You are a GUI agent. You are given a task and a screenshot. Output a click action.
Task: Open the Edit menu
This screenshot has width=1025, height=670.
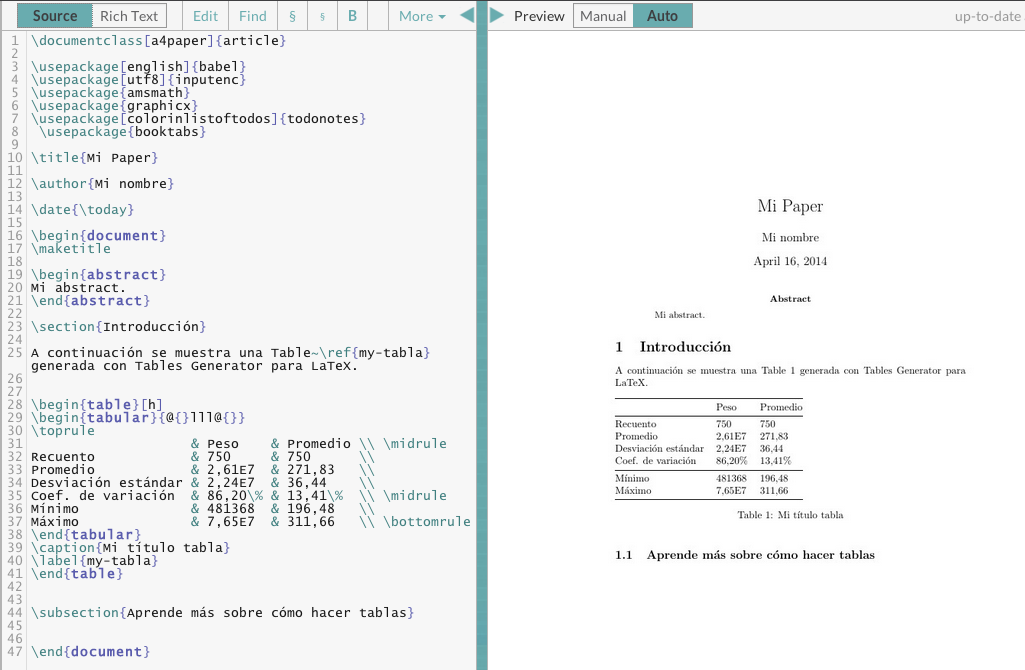pos(205,16)
